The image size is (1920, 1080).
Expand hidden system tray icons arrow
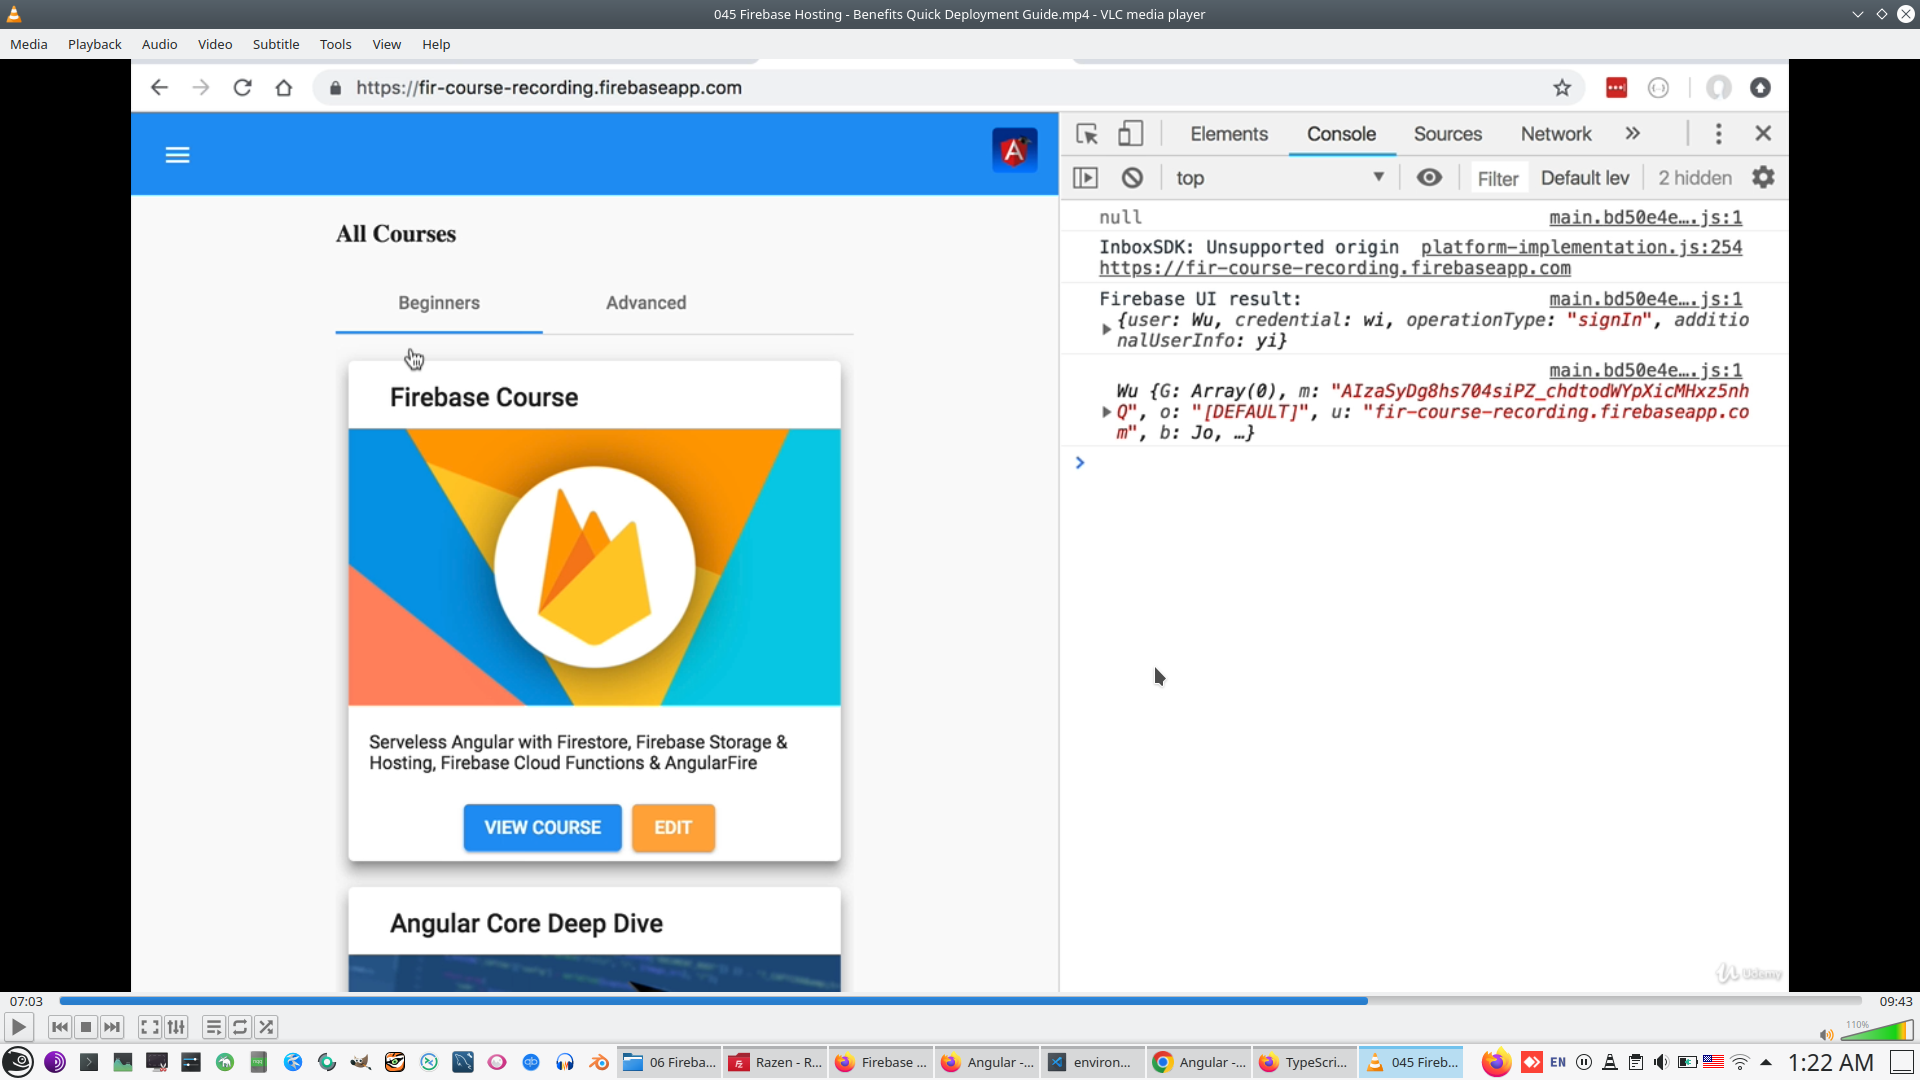[1766, 1062]
